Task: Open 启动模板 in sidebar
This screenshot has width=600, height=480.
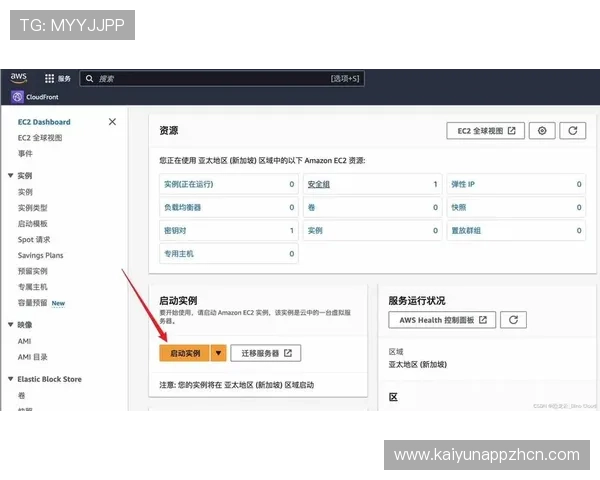Action: pyautogui.click(x=33, y=224)
